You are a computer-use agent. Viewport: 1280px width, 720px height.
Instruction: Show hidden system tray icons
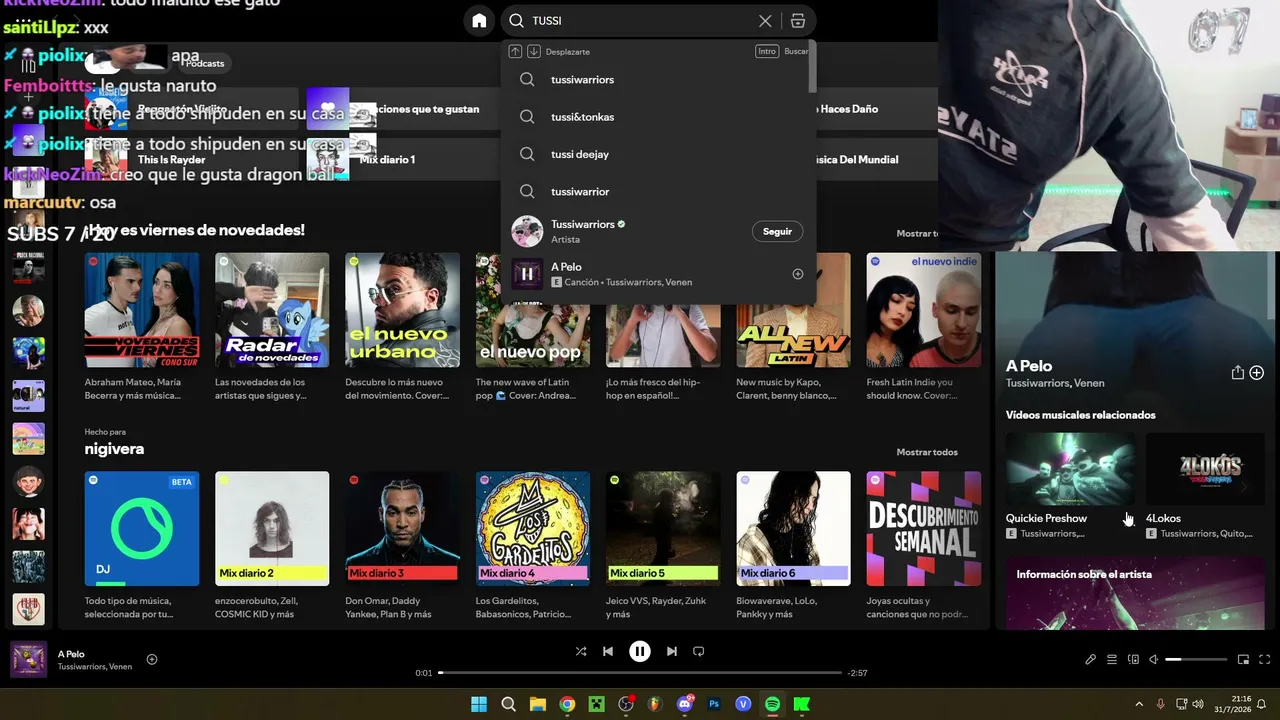(1139, 704)
